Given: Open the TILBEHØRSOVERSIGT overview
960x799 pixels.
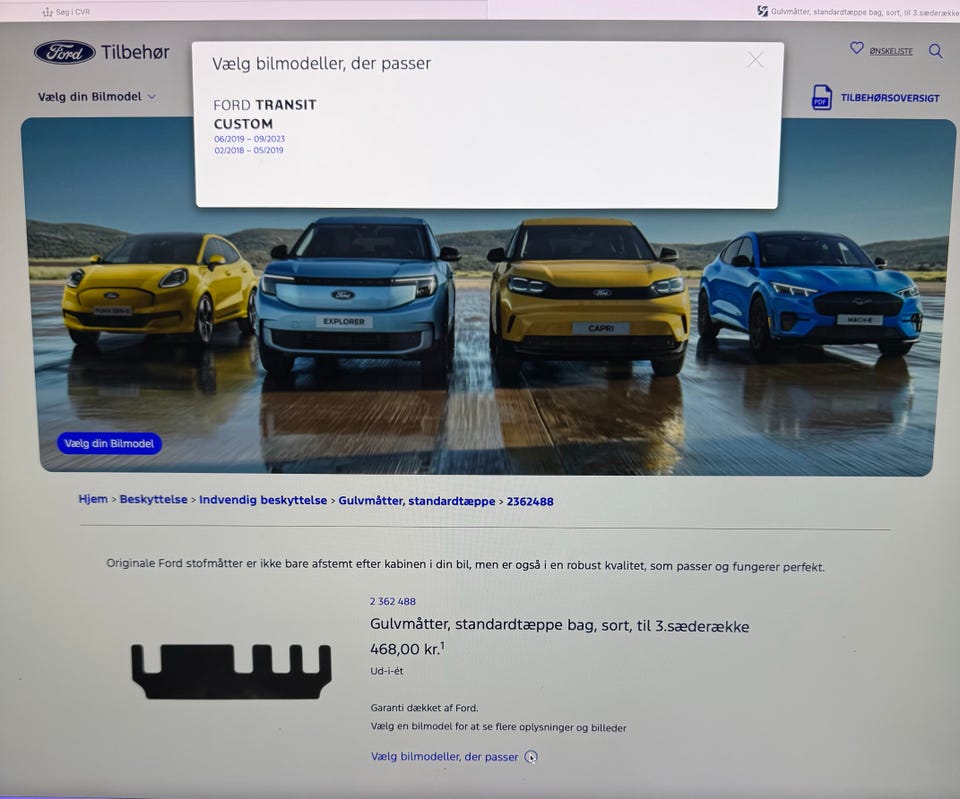Looking at the screenshot, I should click(888, 98).
